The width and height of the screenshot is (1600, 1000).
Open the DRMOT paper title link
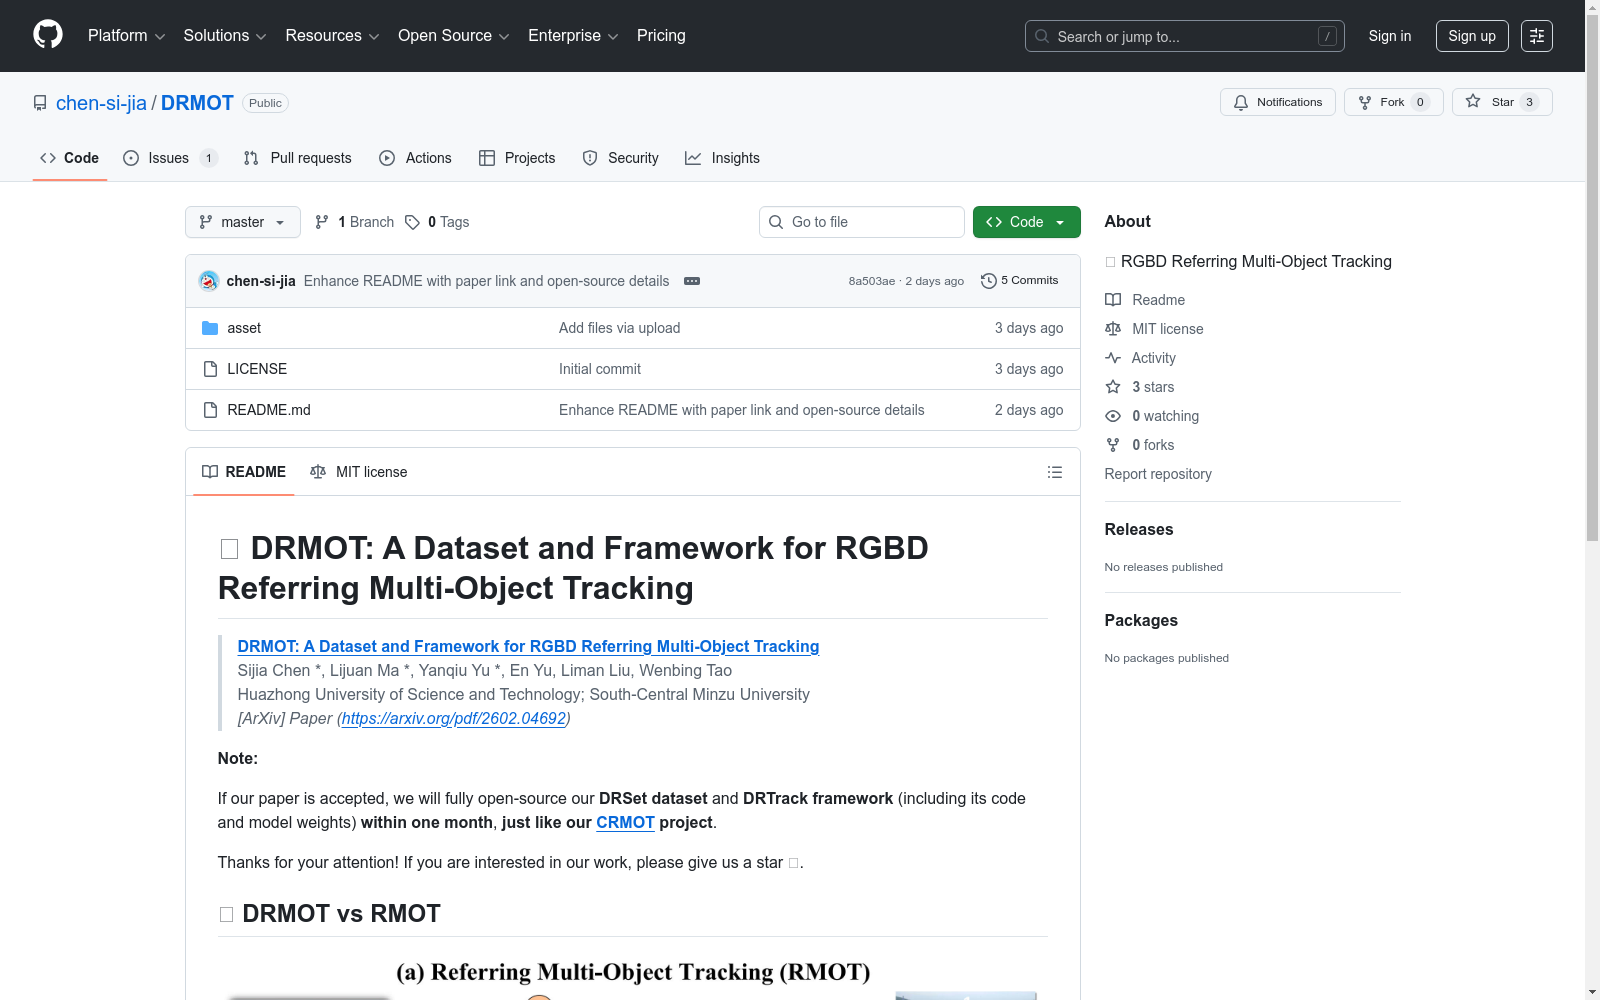(528, 647)
